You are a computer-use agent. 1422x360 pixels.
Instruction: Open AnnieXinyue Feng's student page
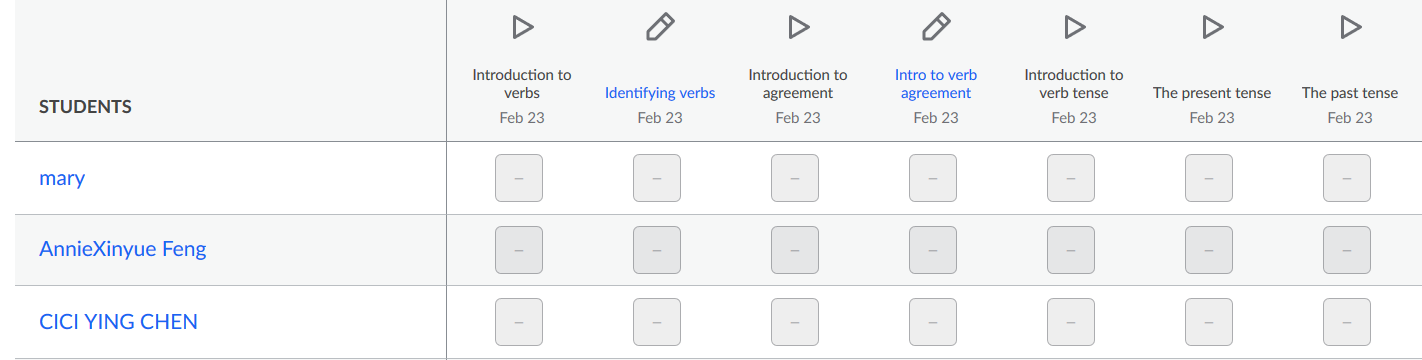click(123, 250)
